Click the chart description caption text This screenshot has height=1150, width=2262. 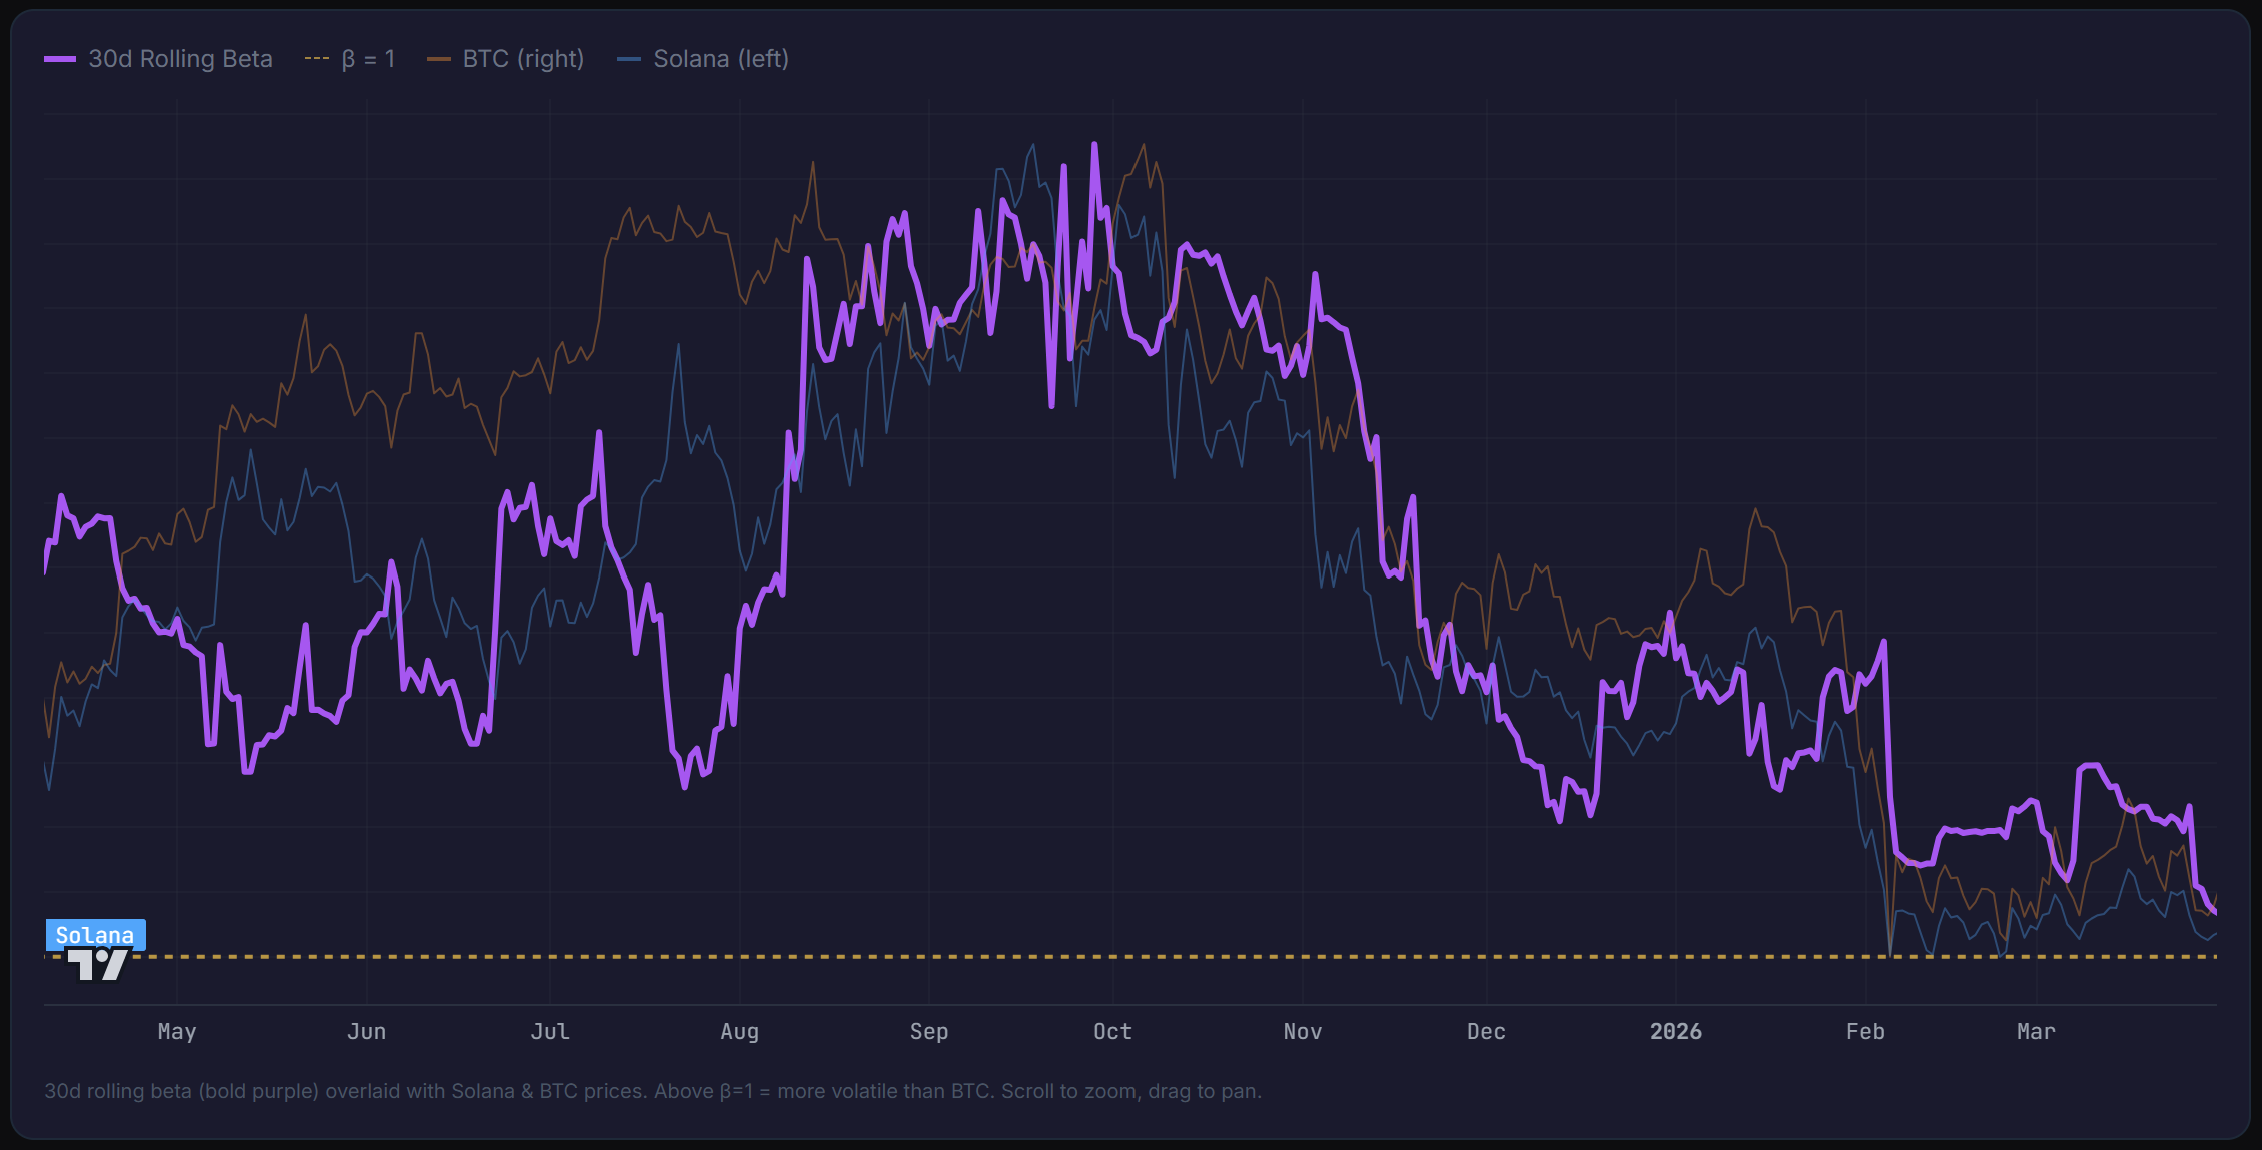(653, 1091)
